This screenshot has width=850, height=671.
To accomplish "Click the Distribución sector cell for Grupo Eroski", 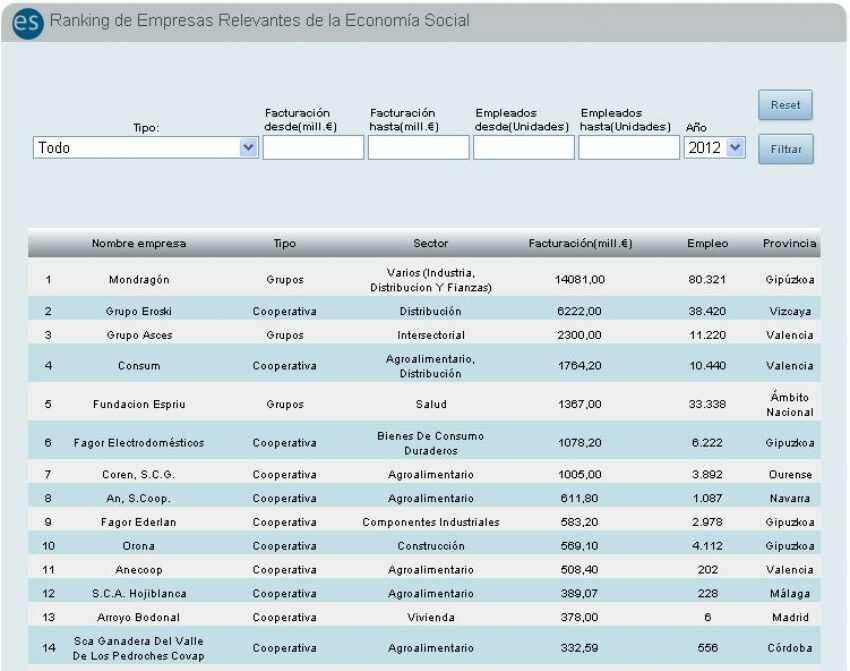I will (430, 311).
